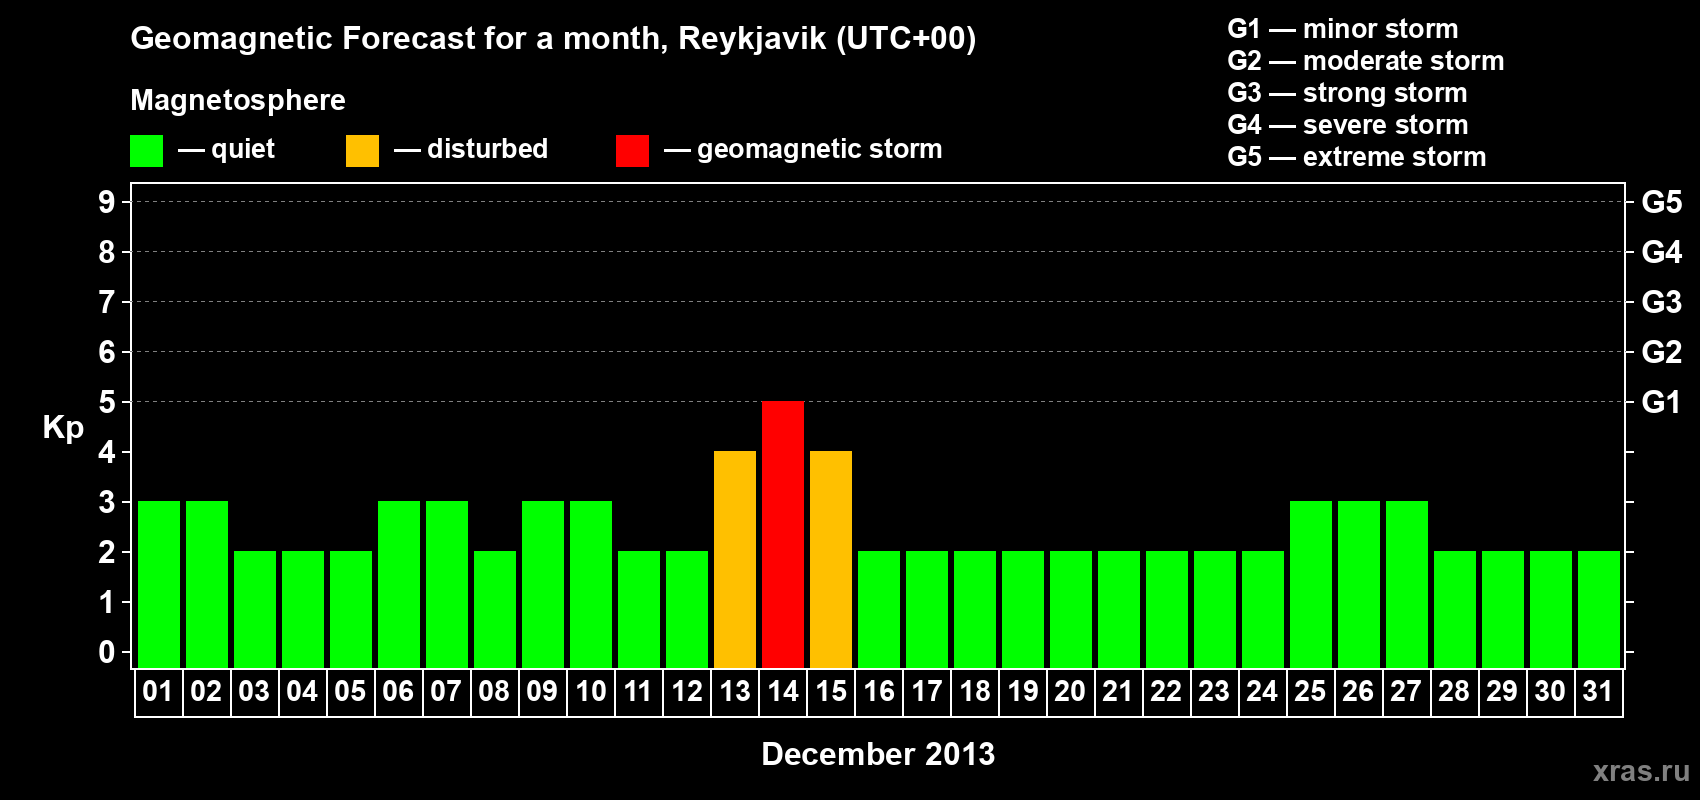Select the orange bar for day 13
The height and width of the screenshot is (800, 1700).
[735, 559]
